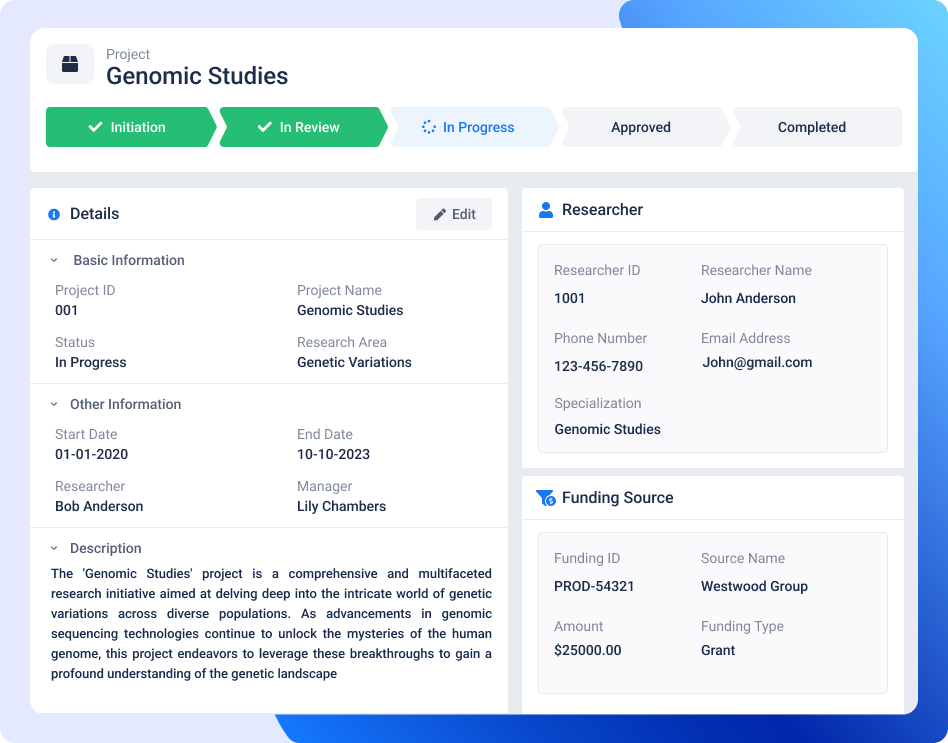Click email address John@gmail.com

click(757, 362)
